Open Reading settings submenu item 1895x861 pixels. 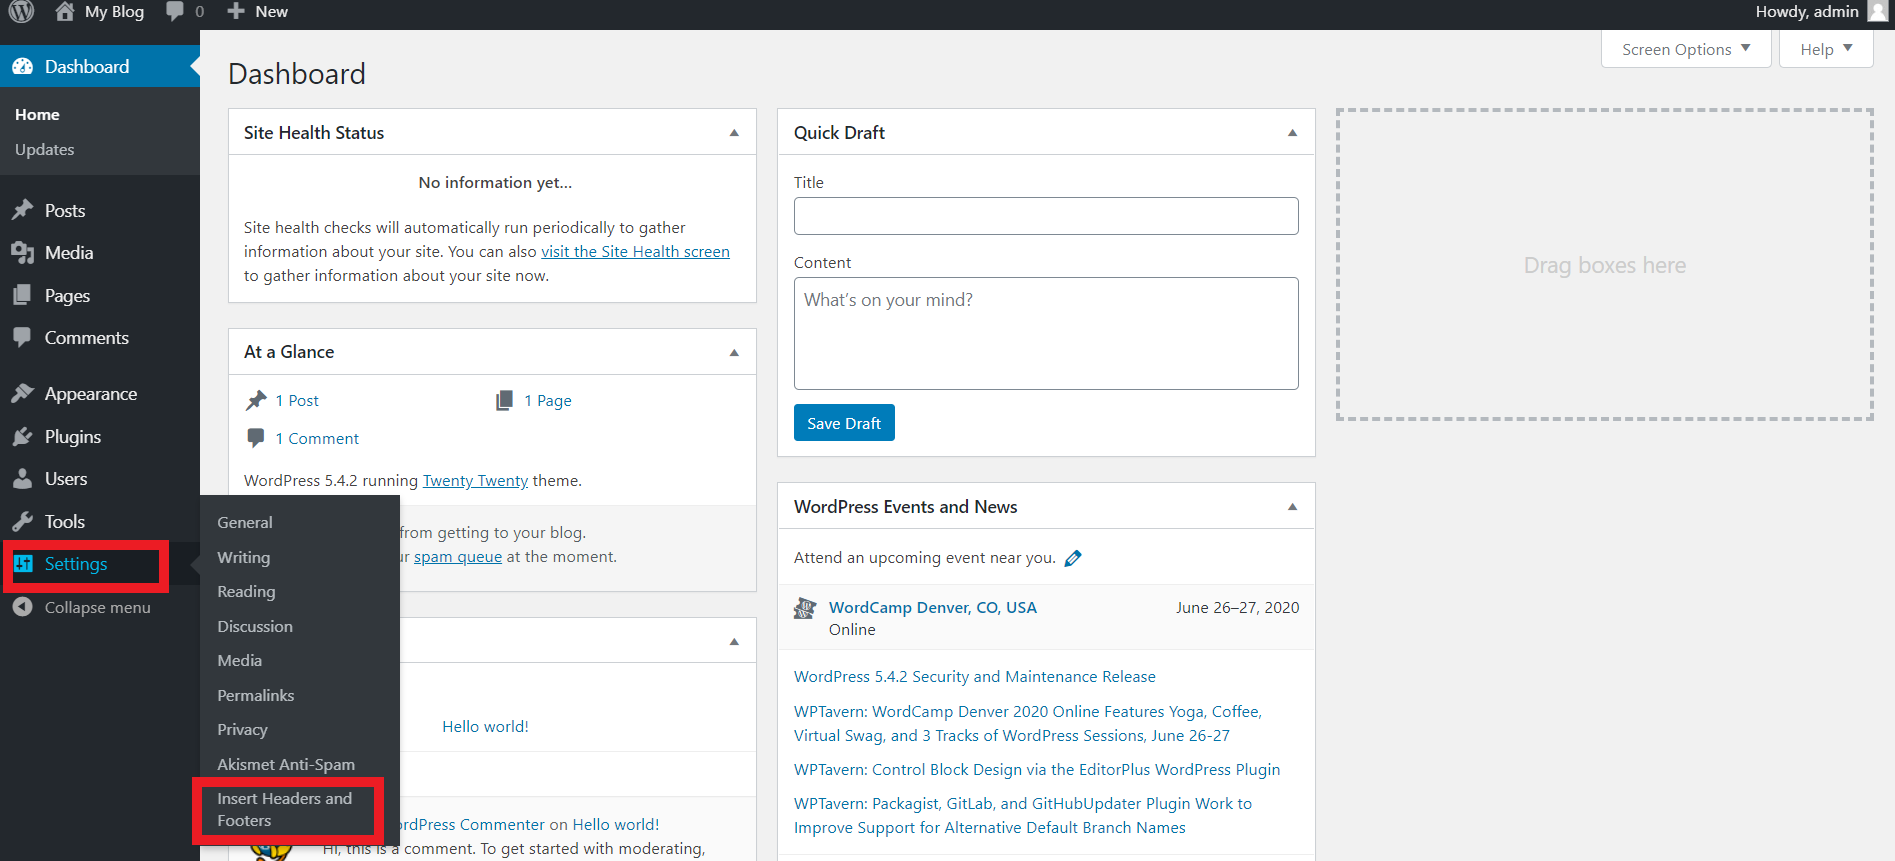(246, 591)
